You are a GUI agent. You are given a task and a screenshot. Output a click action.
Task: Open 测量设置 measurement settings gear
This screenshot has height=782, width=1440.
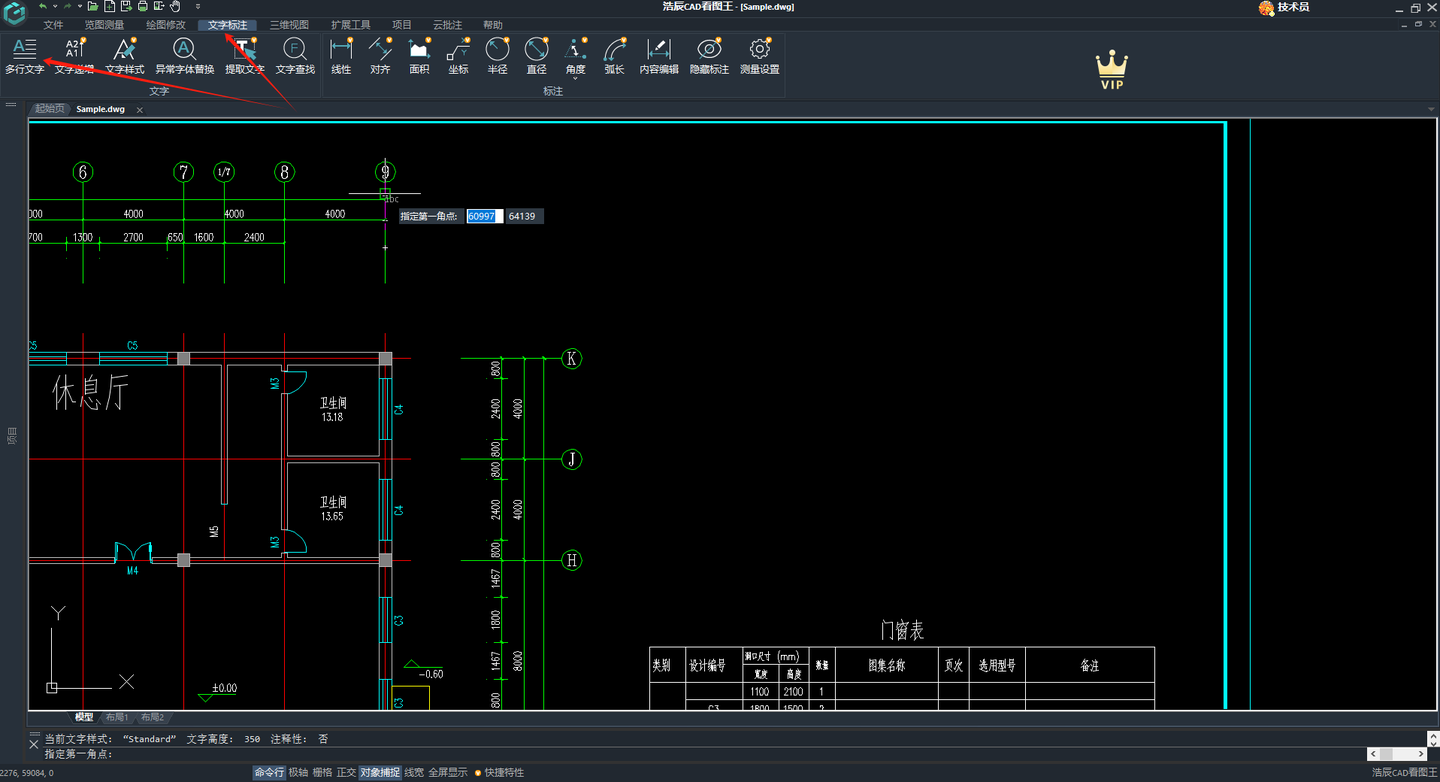coord(759,56)
